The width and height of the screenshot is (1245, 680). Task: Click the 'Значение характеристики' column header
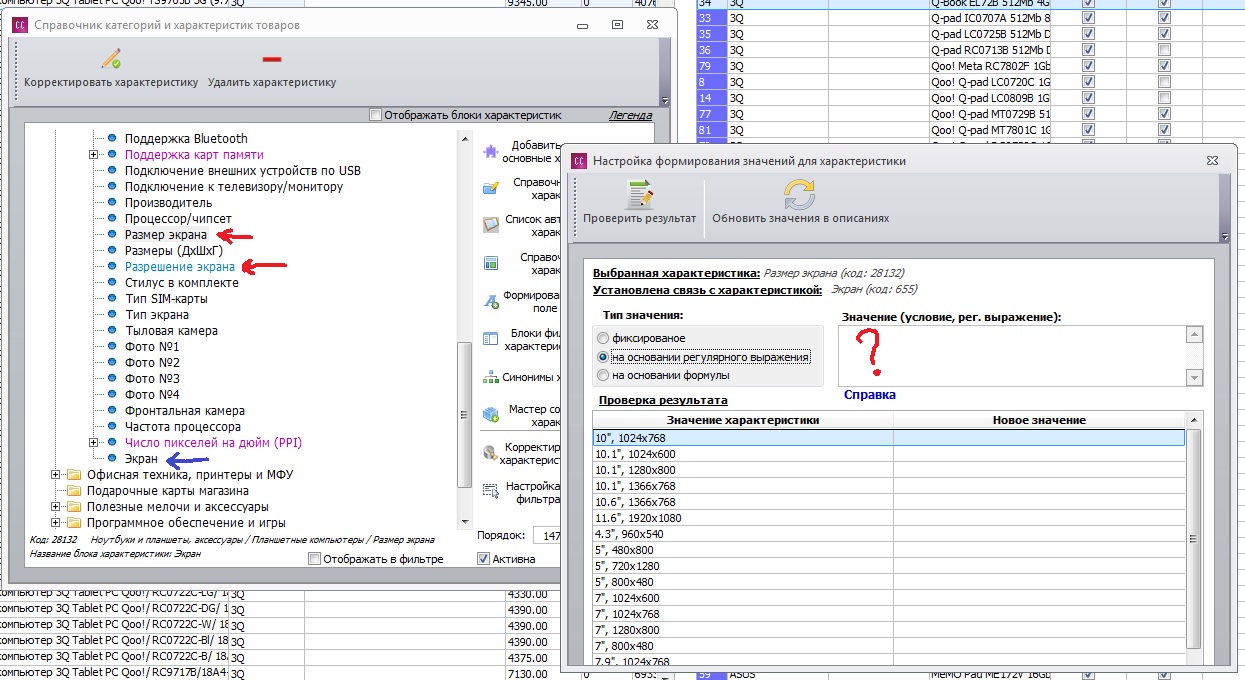click(x=743, y=420)
